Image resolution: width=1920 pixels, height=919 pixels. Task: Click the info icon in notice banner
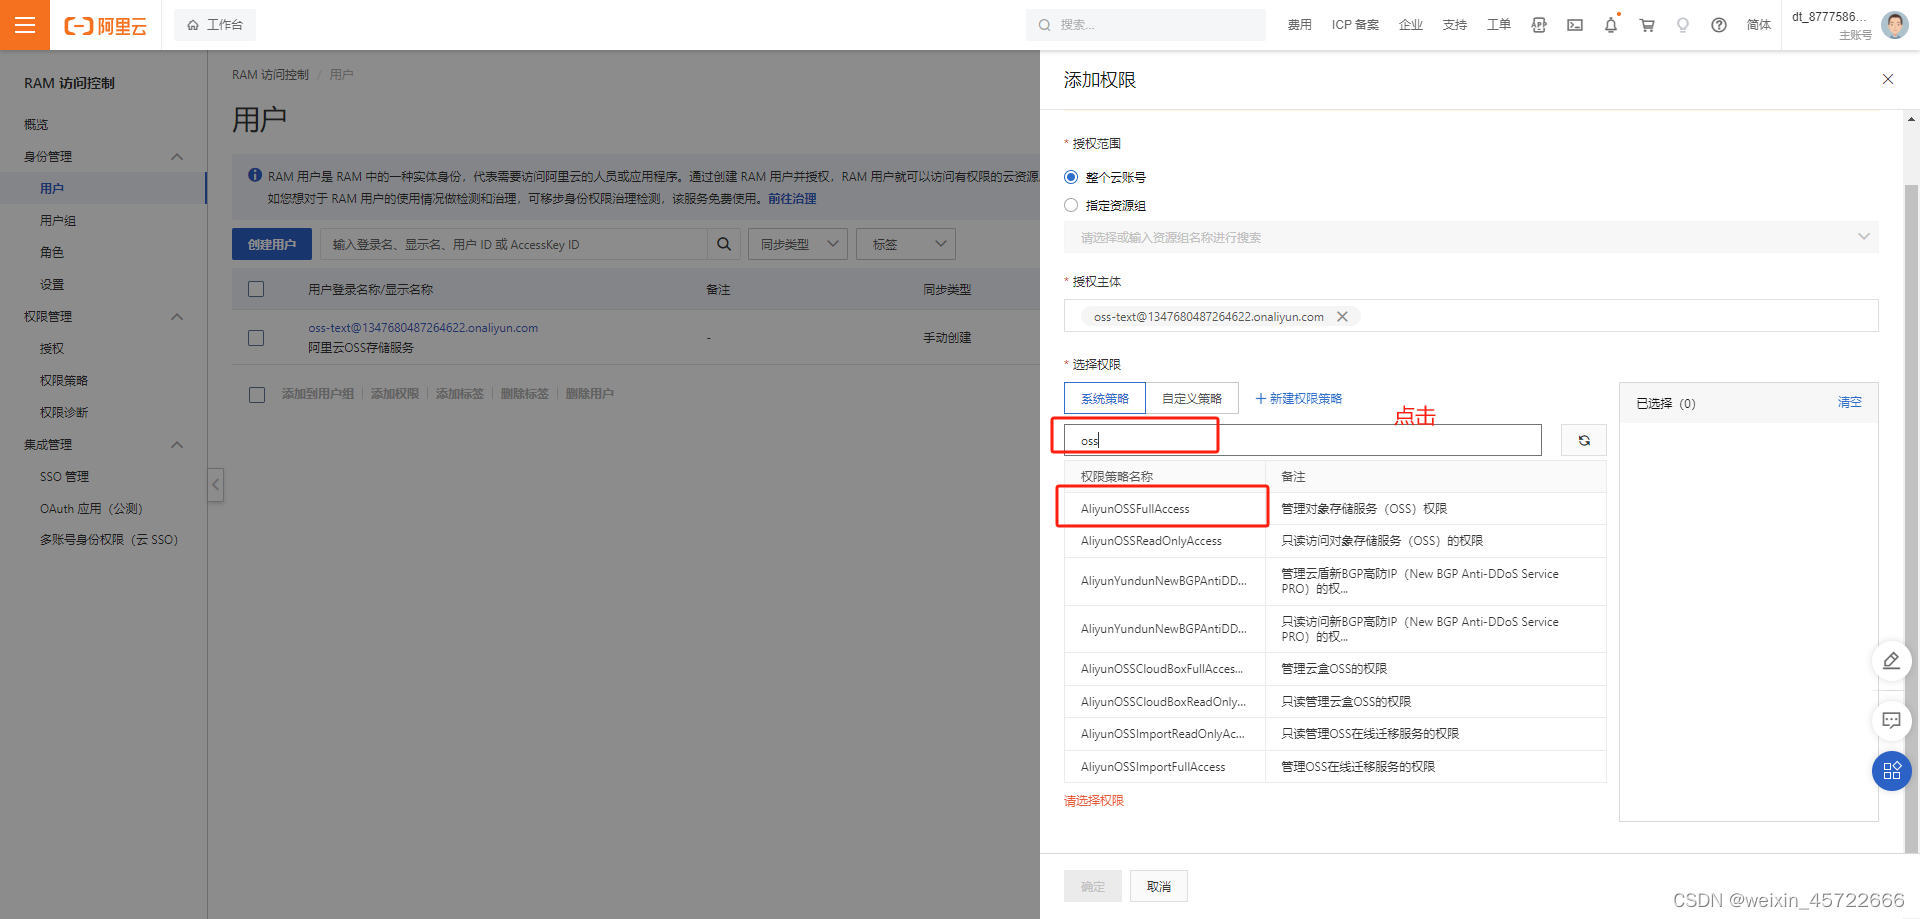[255, 175]
